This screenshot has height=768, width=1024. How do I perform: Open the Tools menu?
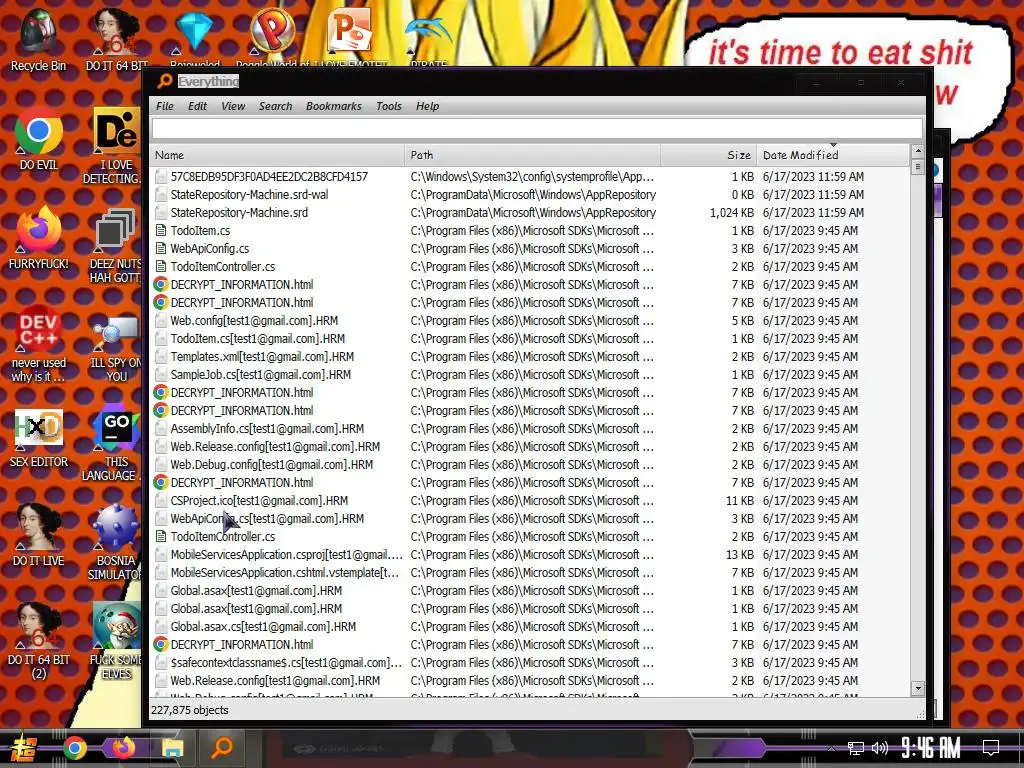(x=389, y=106)
